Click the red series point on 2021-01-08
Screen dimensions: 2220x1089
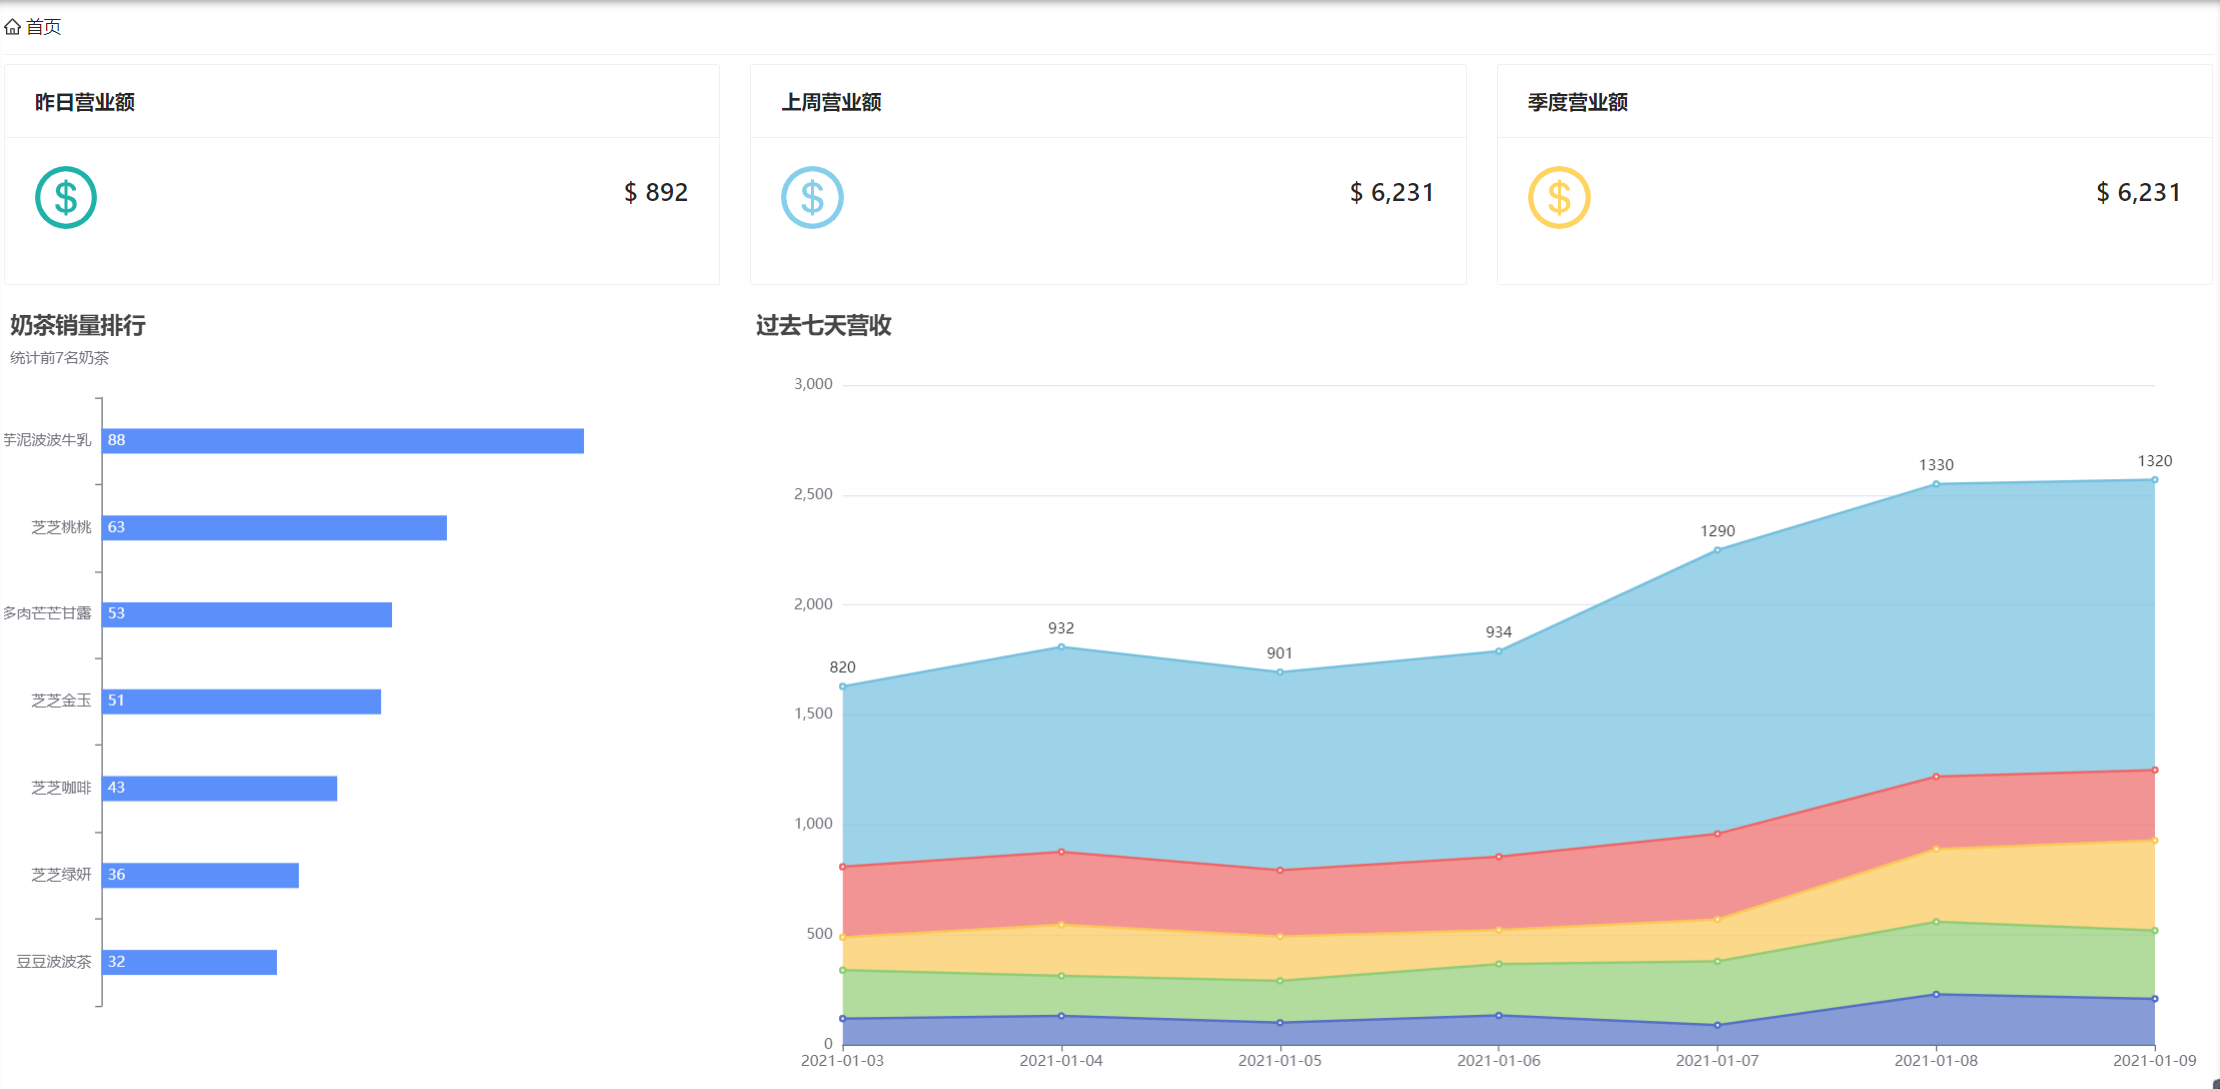[x=1936, y=776]
